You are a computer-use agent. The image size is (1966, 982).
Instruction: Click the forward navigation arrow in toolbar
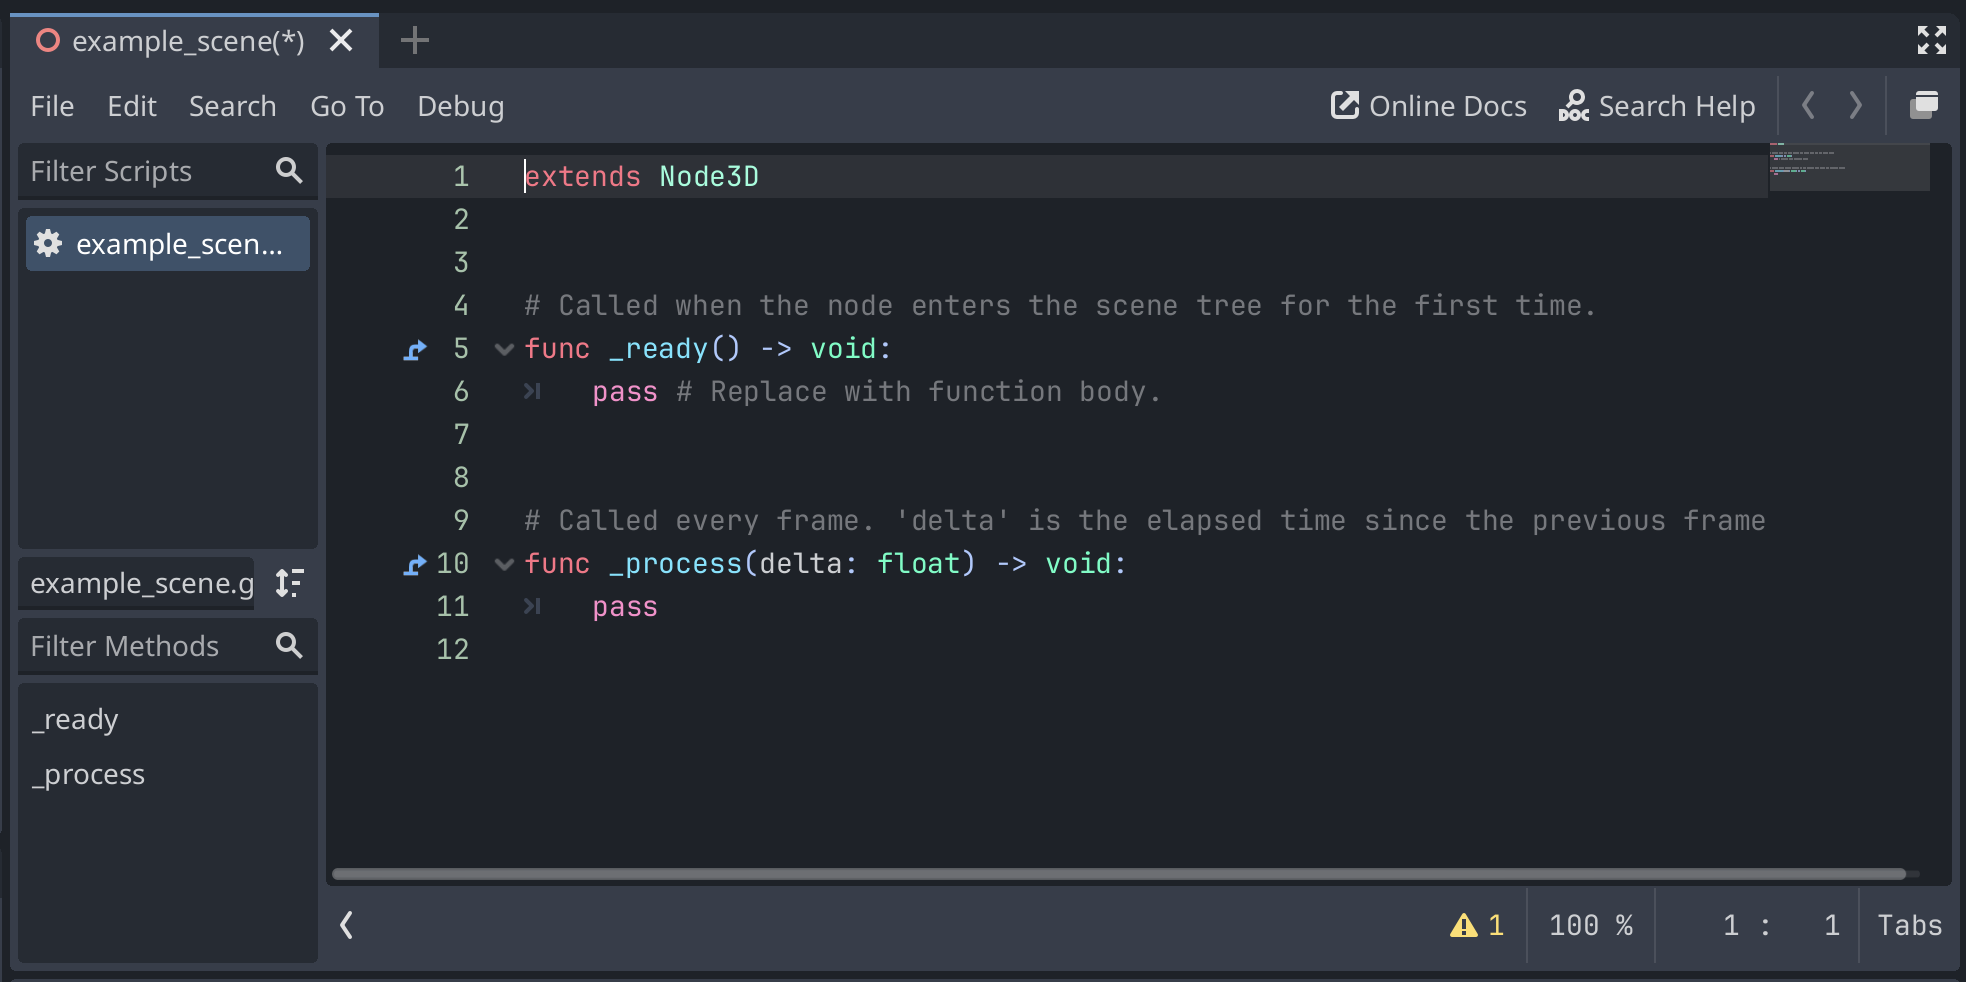pyautogui.click(x=1856, y=105)
